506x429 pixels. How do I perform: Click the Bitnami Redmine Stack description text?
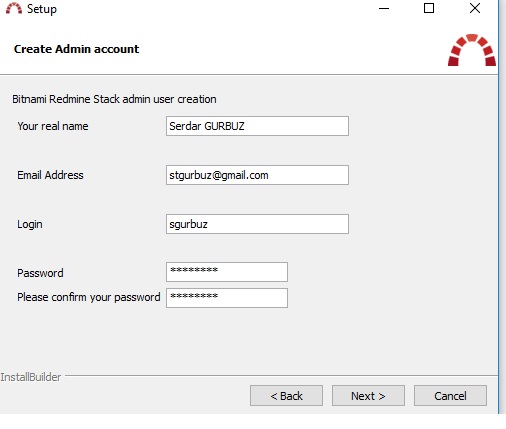tap(114, 99)
